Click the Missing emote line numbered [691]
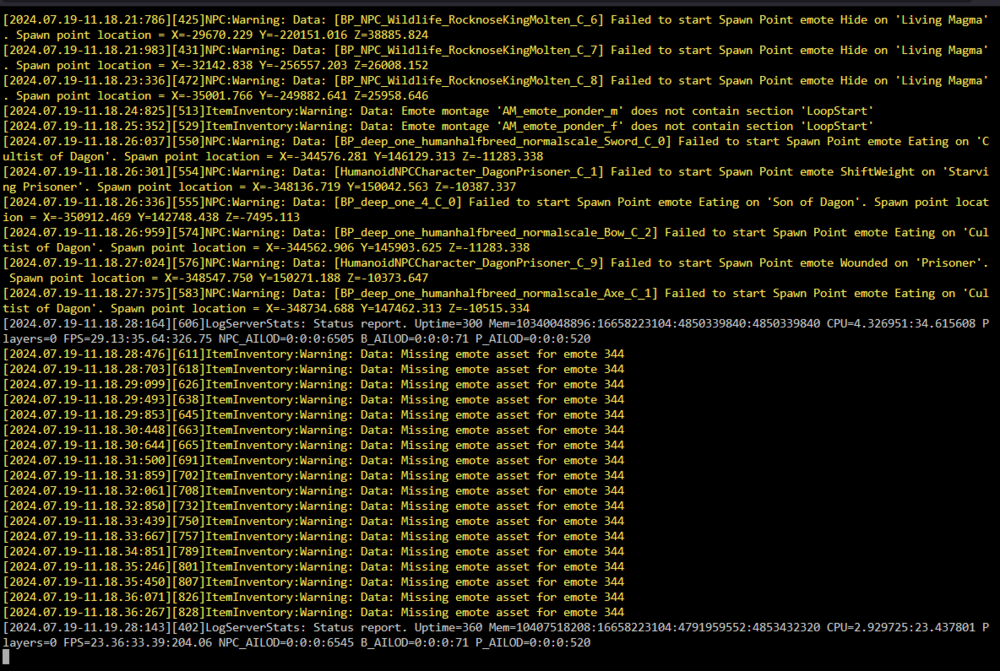Screen dimensions: 1000x671 coord(313,461)
